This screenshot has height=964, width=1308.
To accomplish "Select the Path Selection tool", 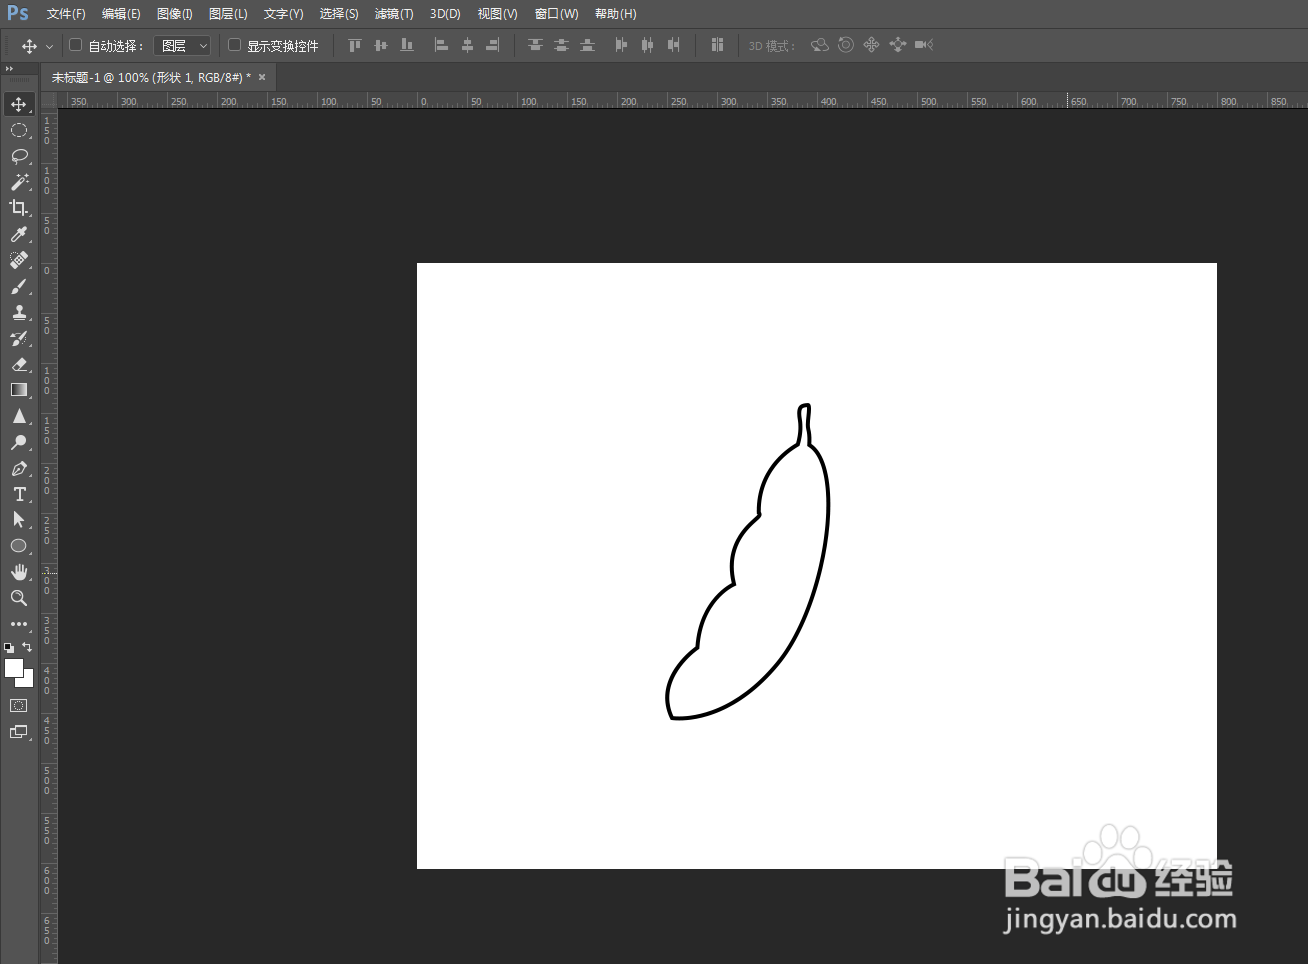I will click(x=19, y=520).
